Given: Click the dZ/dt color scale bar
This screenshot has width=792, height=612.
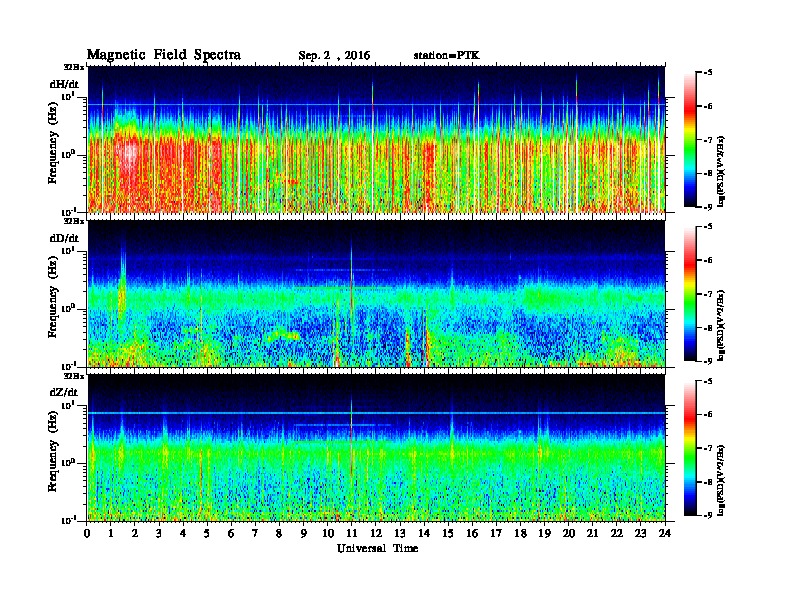Looking at the screenshot, I should point(689,448).
